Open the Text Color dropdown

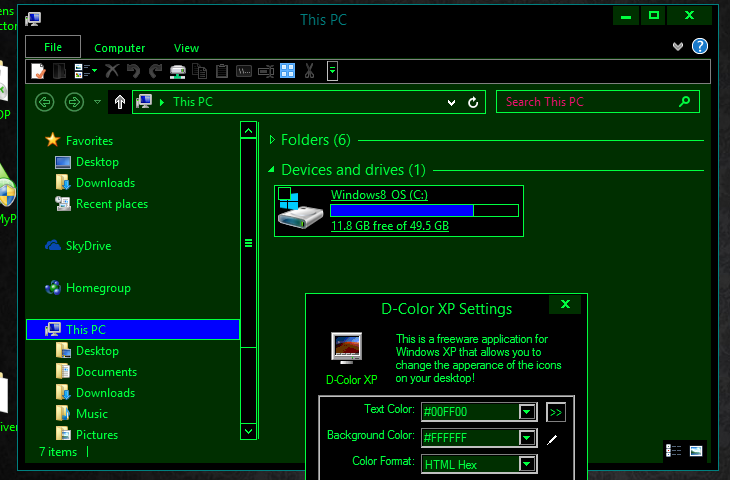pyautogui.click(x=527, y=412)
